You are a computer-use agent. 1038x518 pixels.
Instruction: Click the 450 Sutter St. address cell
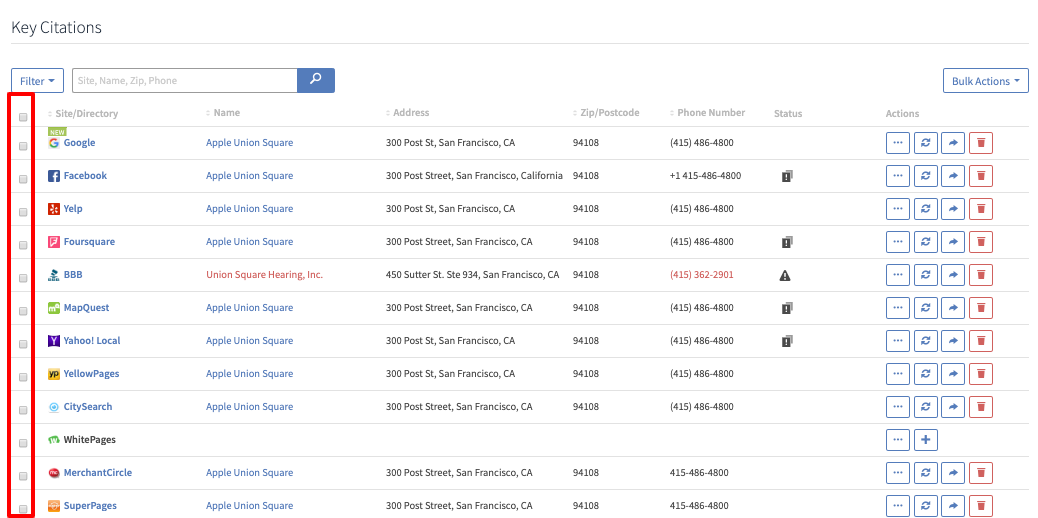(x=473, y=274)
